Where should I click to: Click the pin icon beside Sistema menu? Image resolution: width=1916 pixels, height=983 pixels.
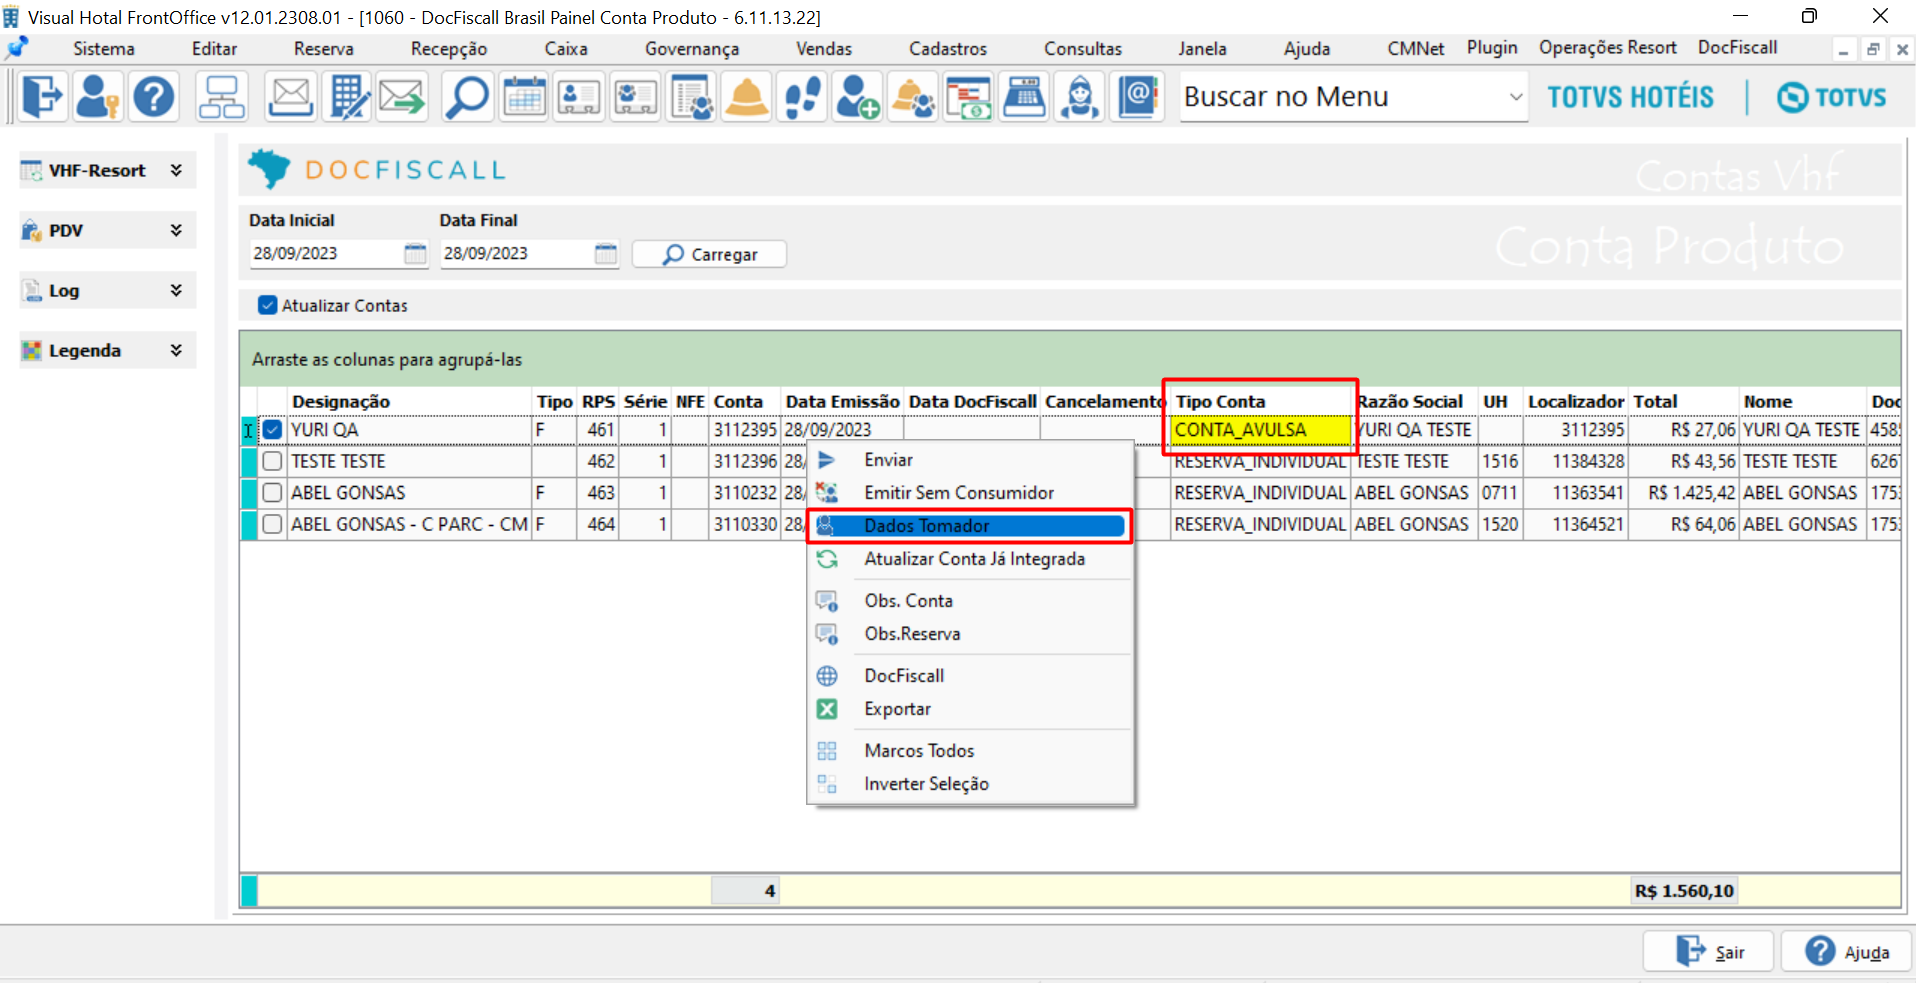click(x=17, y=48)
